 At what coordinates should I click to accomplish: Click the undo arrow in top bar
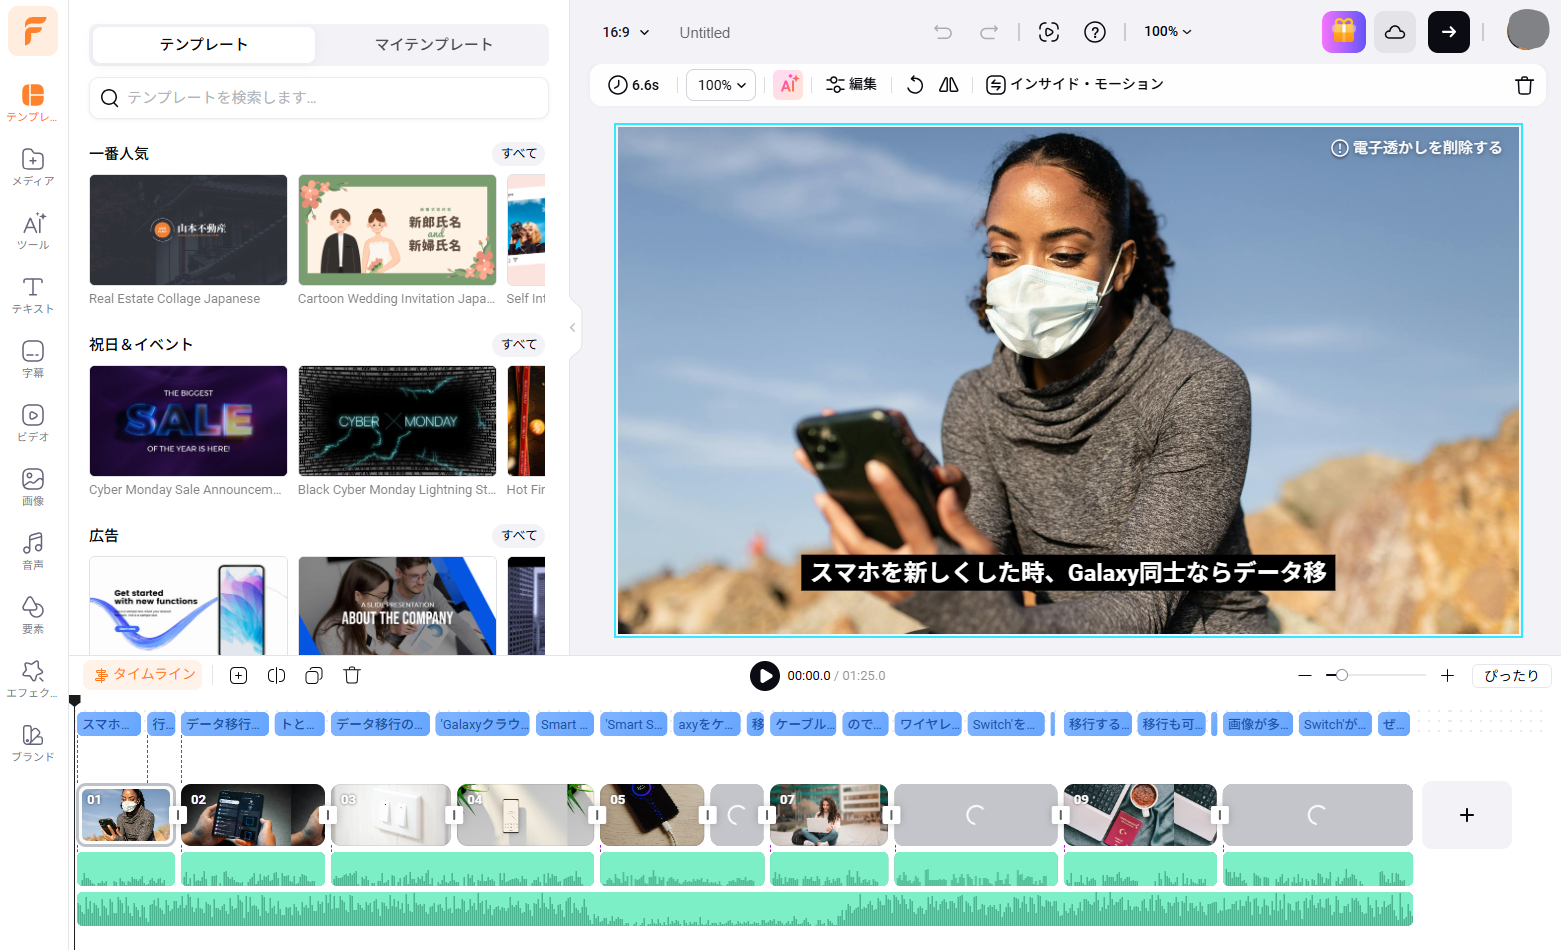(x=943, y=32)
